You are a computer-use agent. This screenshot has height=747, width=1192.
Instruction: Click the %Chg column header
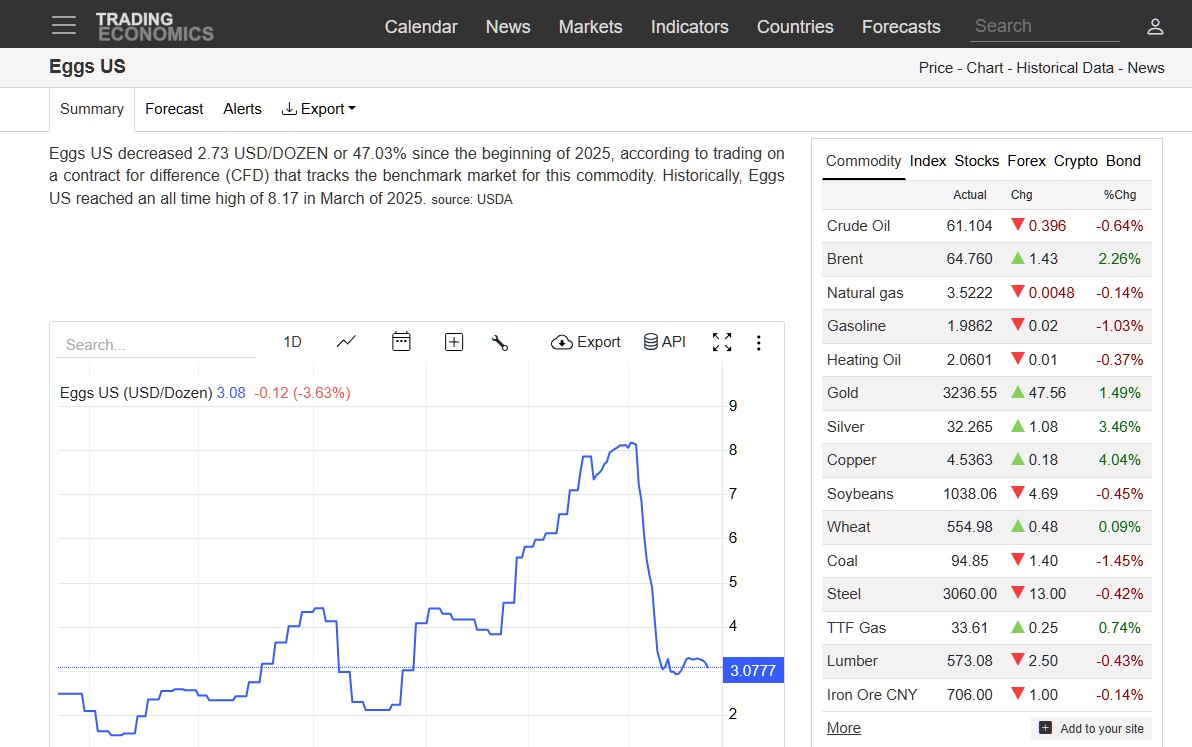point(1120,195)
